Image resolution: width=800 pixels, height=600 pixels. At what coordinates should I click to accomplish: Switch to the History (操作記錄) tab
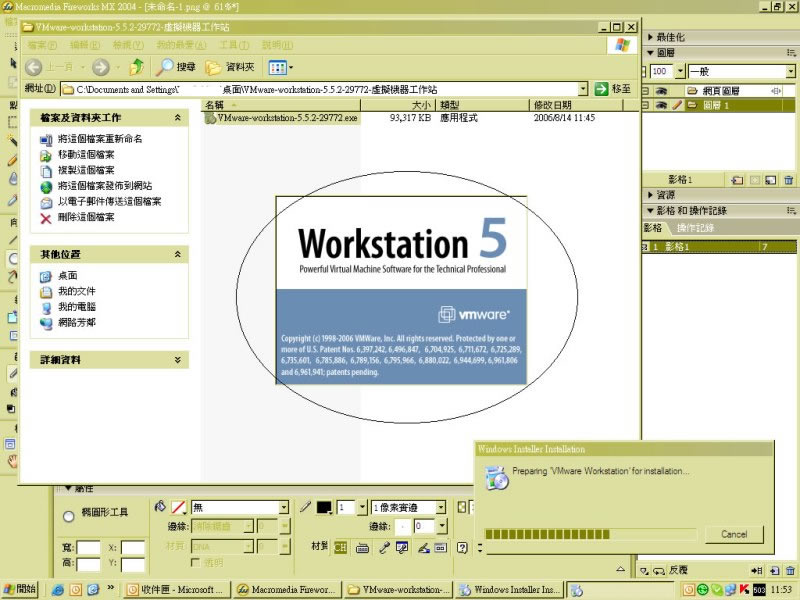[695, 228]
